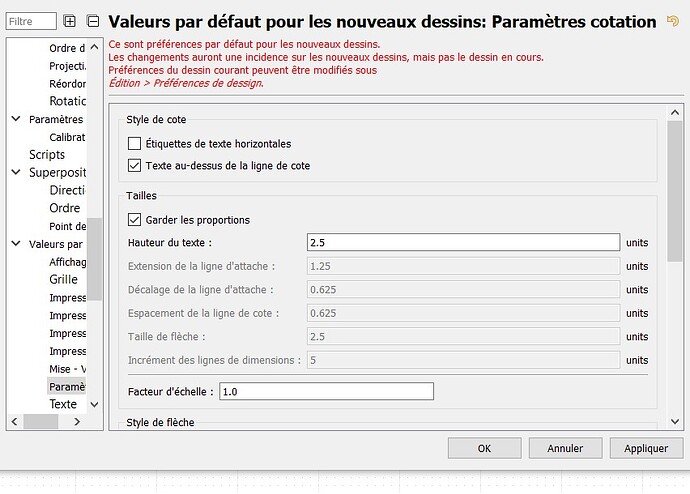Select the Texte tree item
Viewport: 690px width, 494px height.
pos(63,404)
